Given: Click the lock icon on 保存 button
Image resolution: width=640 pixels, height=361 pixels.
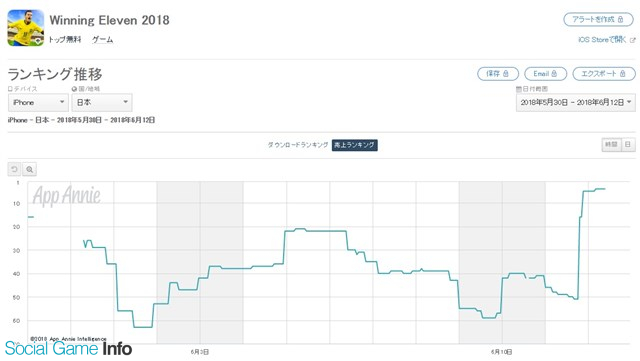Looking at the screenshot, I should [506, 74].
